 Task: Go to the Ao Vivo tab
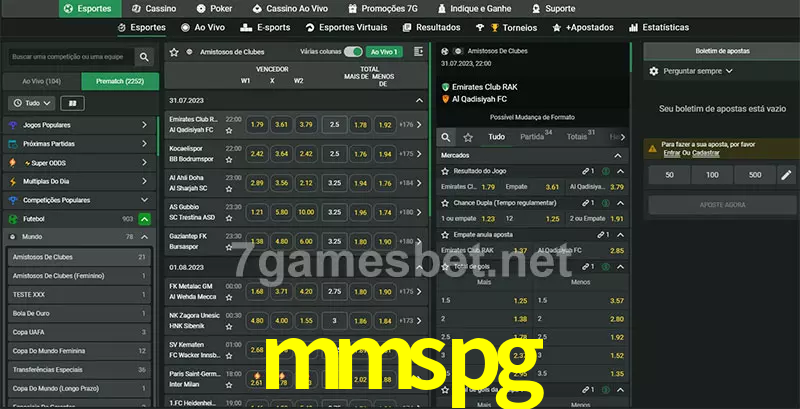point(203,28)
